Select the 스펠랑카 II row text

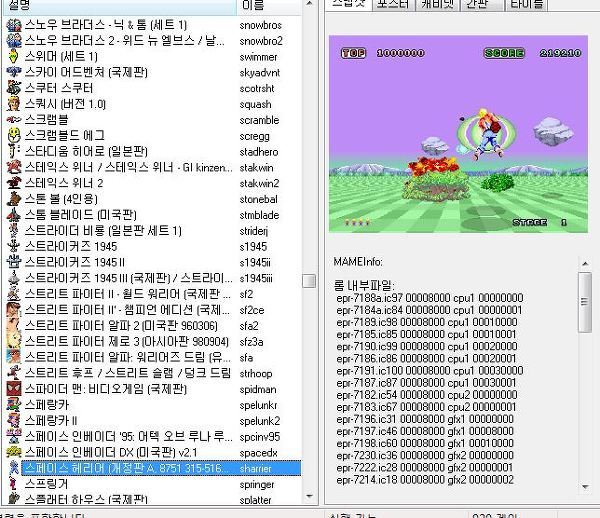51,421
